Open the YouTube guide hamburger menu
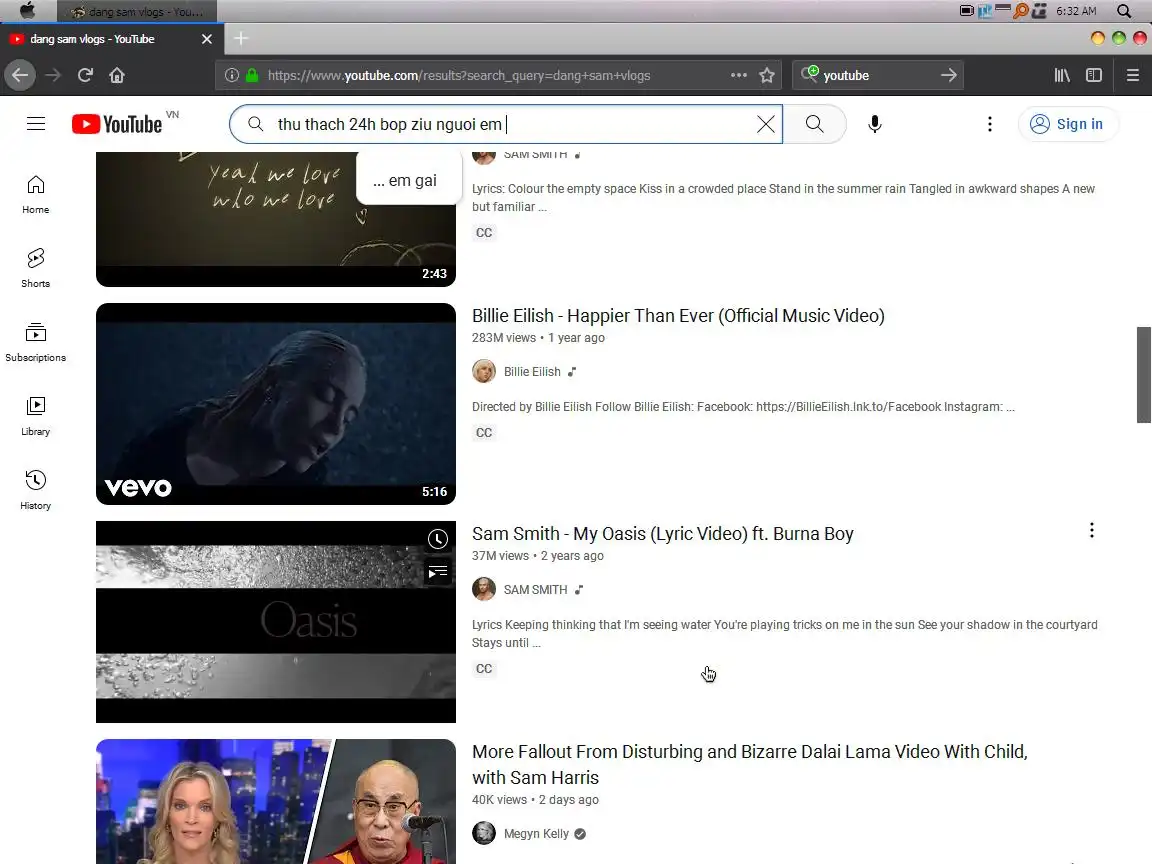 35,123
